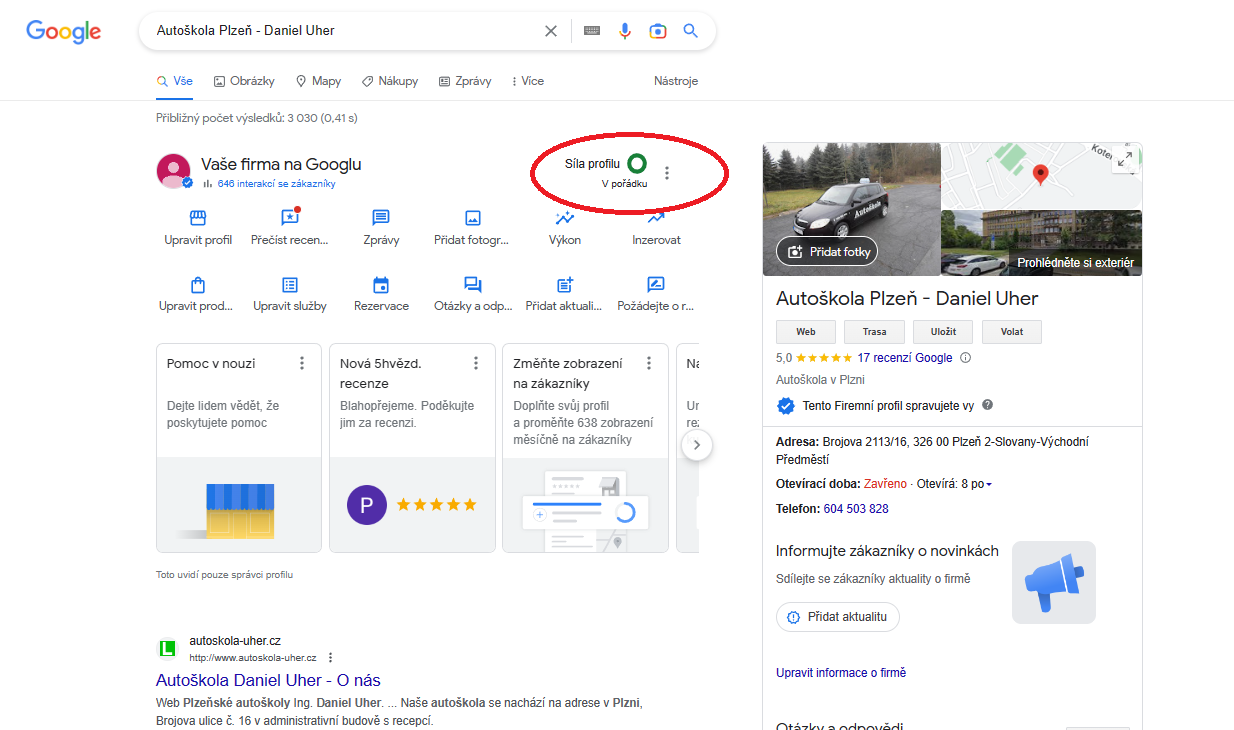This screenshot has width=1234, height=730.
Task: Open the Pomoc v nouzi card
Action: pos(239,448)
